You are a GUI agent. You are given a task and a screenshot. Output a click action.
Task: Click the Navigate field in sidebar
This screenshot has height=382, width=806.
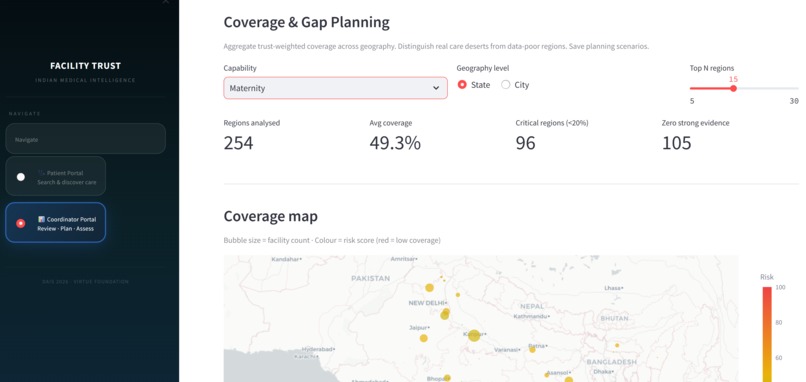tap(85, 139)
